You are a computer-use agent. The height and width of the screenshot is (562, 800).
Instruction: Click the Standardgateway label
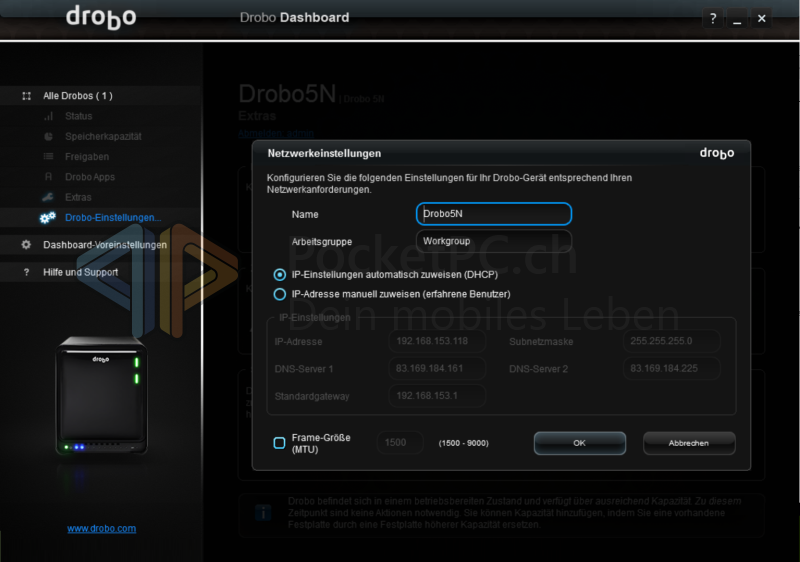[312, 396]
